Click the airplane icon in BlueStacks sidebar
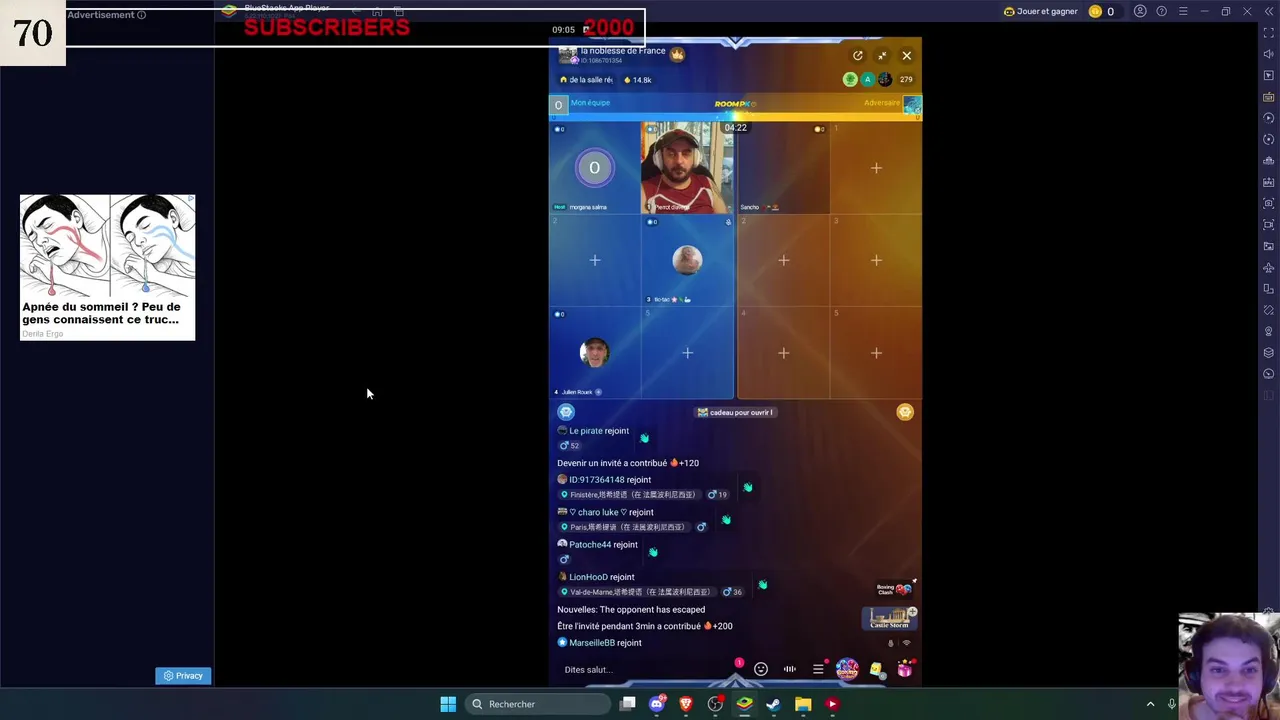The width and height of the screenshot is (1280, 720). pos(1269,267)
